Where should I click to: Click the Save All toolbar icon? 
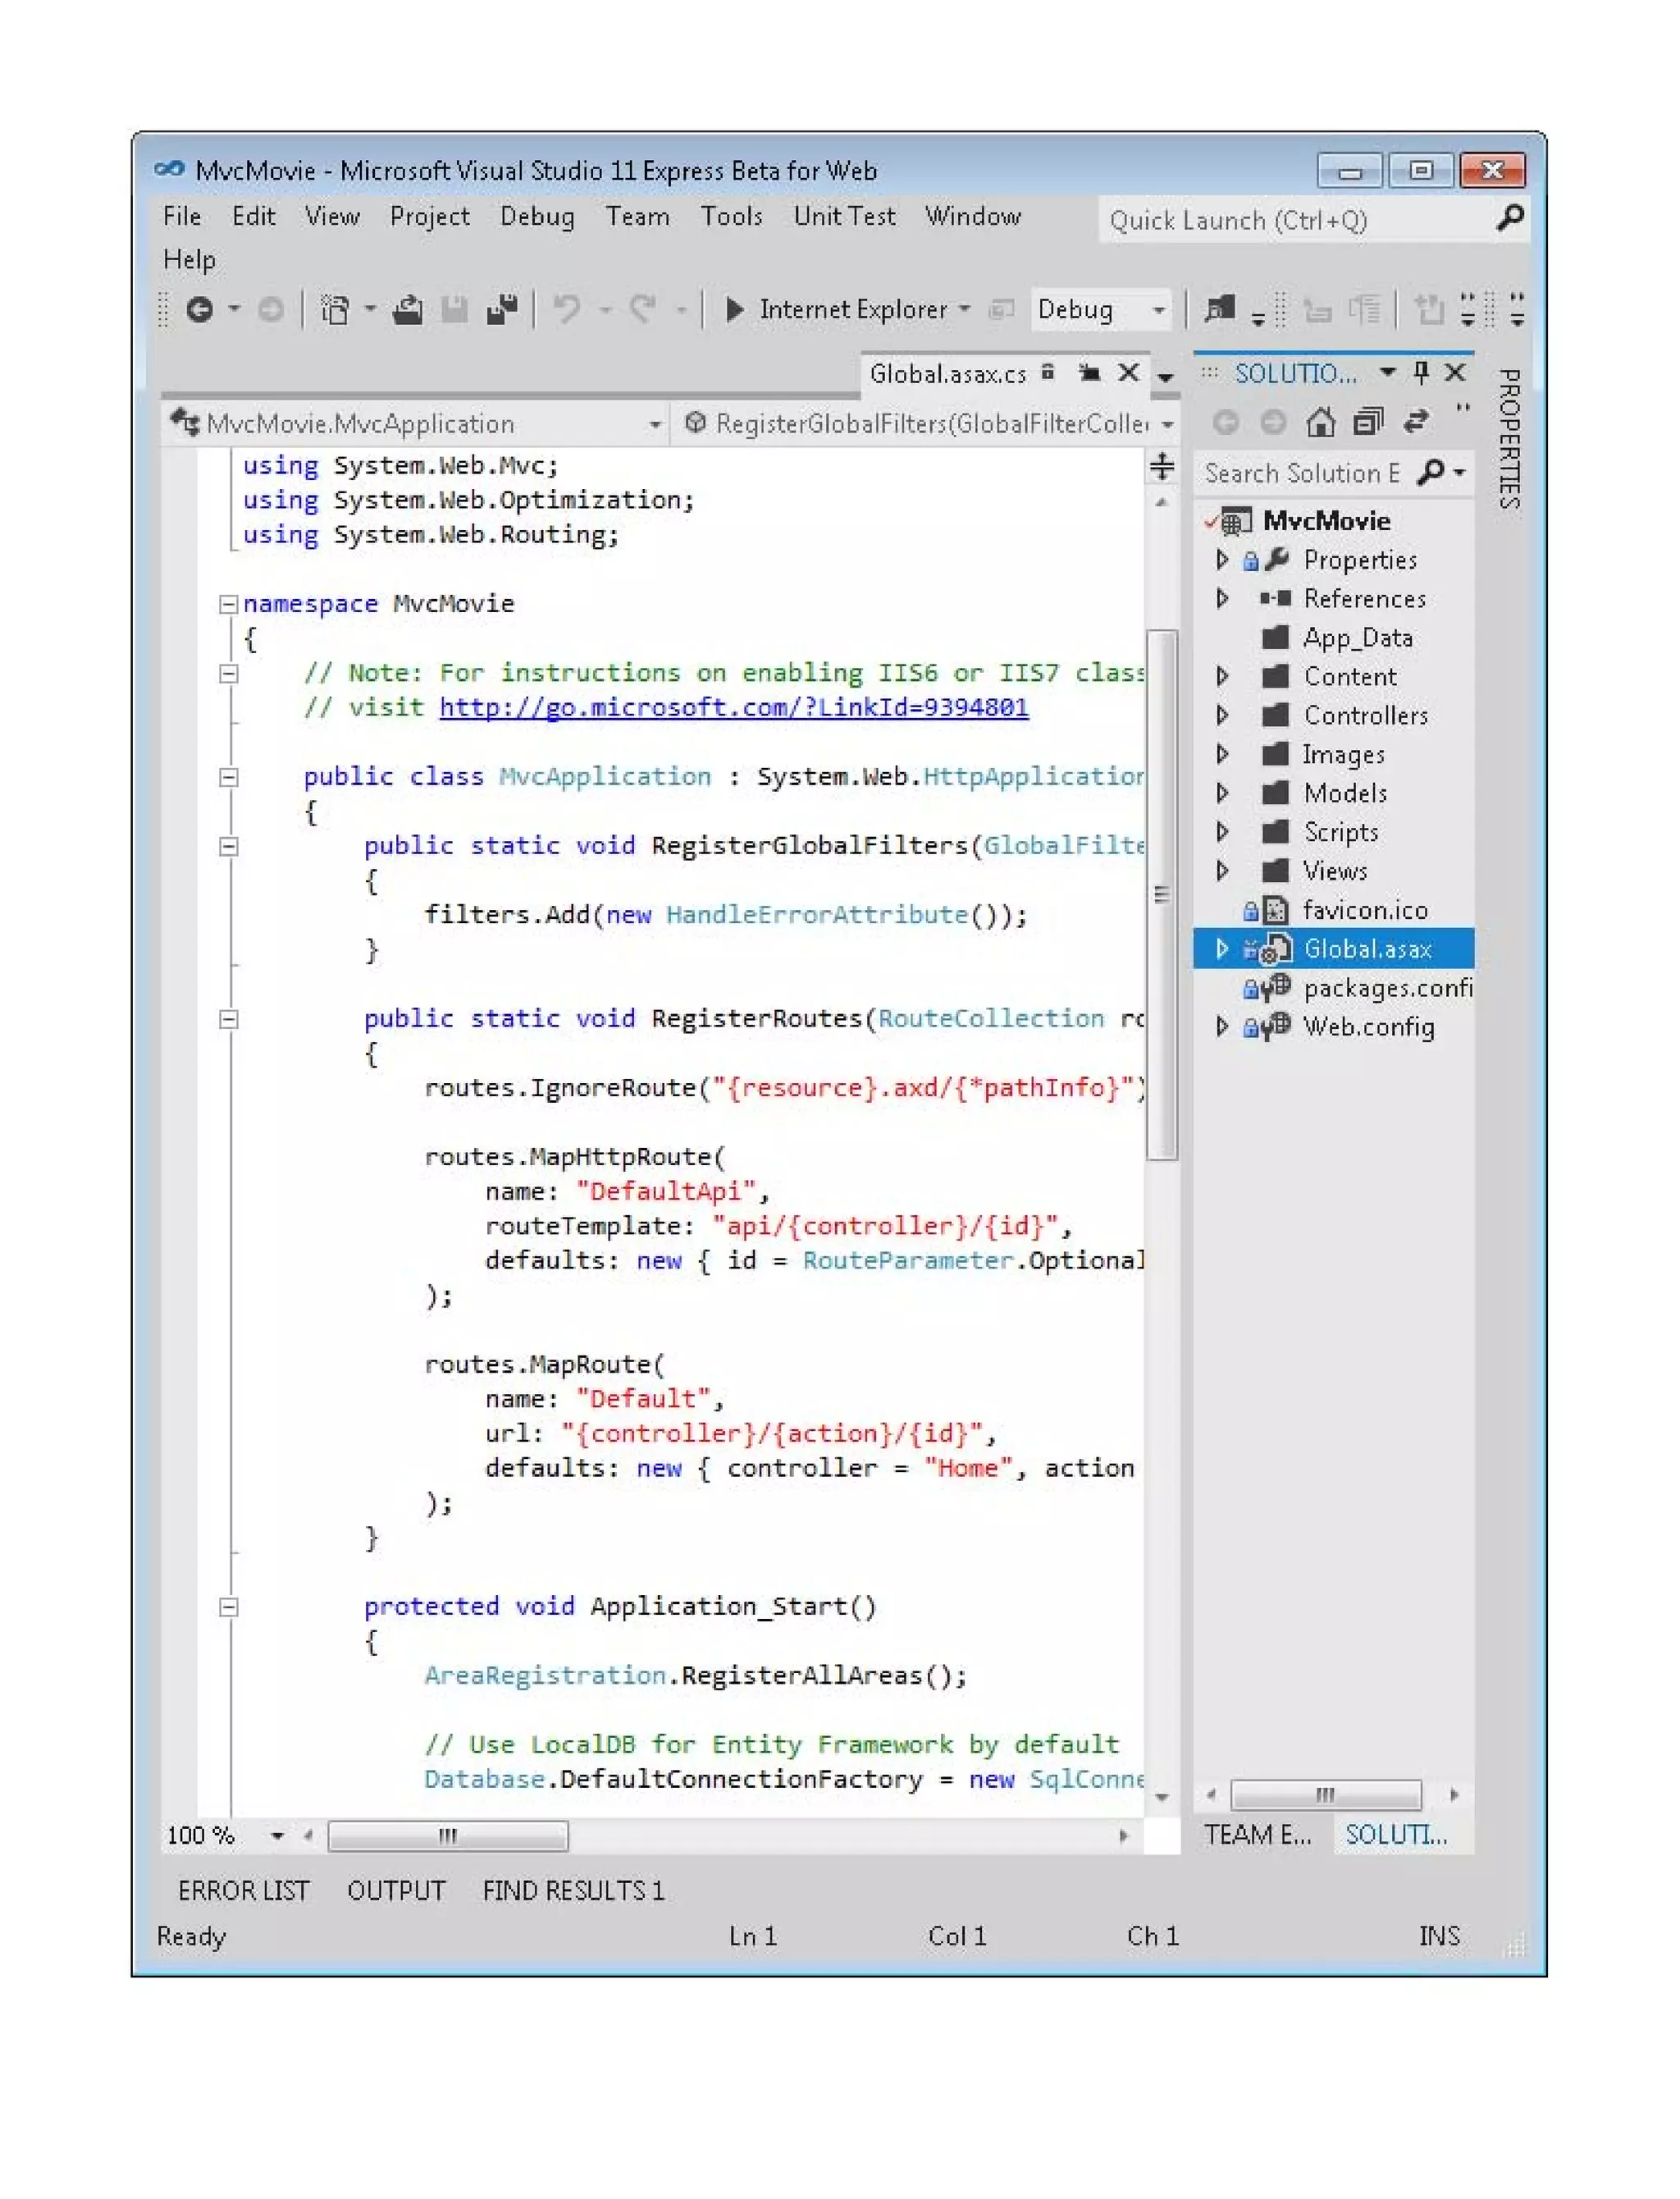point(502,310)
